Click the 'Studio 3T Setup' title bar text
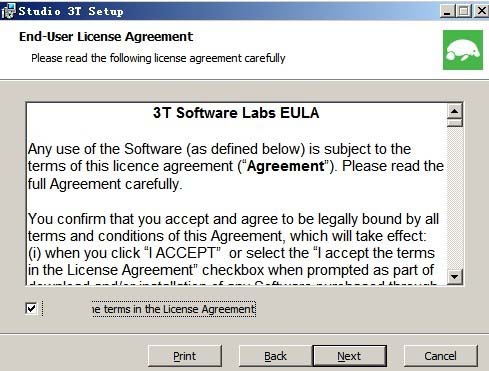Viewport: 489px width, 371px height. (x=71, y=11)
